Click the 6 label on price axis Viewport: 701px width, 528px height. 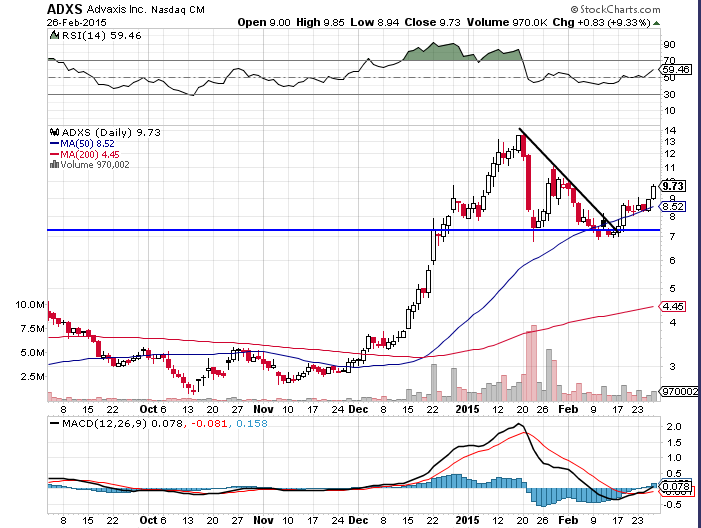click(x=672, y=261)
